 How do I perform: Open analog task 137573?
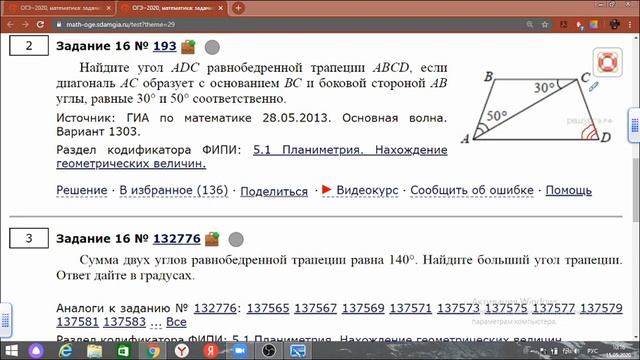(458, 308)
